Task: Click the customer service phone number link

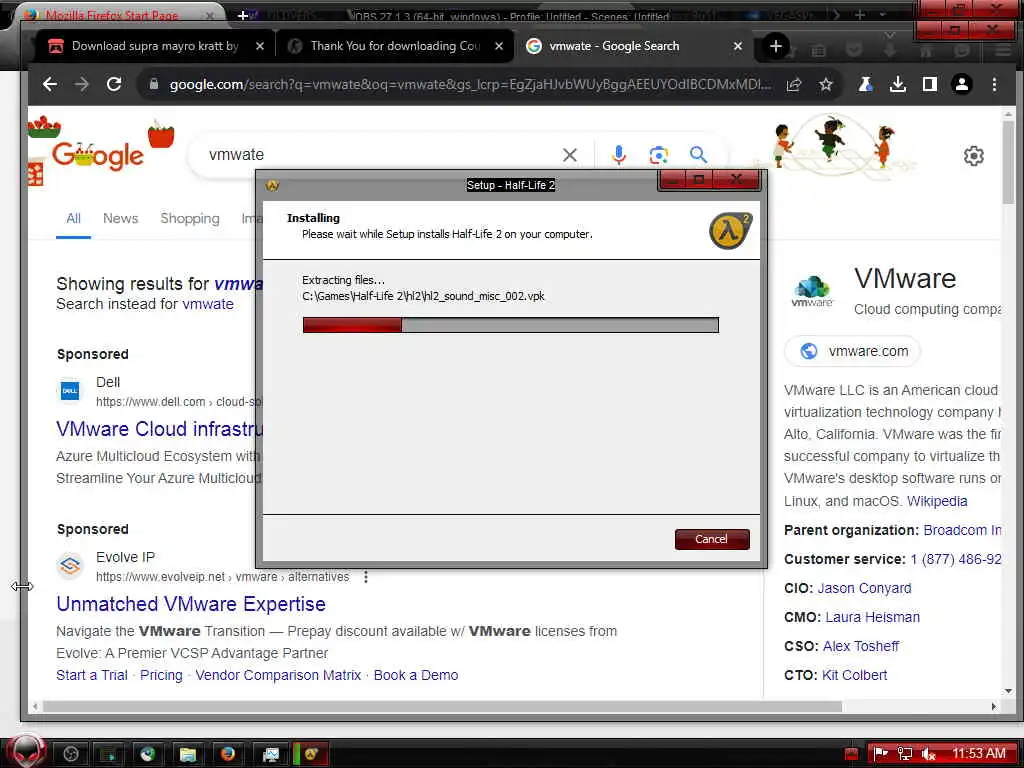Action: click(955, 559)
